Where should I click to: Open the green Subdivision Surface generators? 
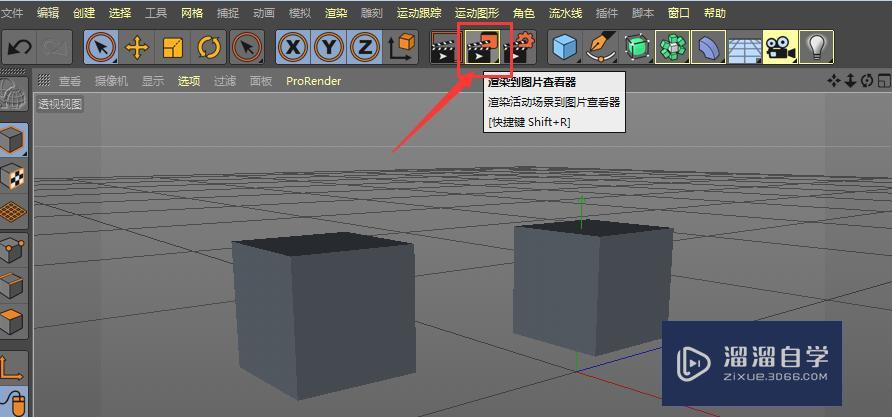pyautogui.click(x=637, y=47)
